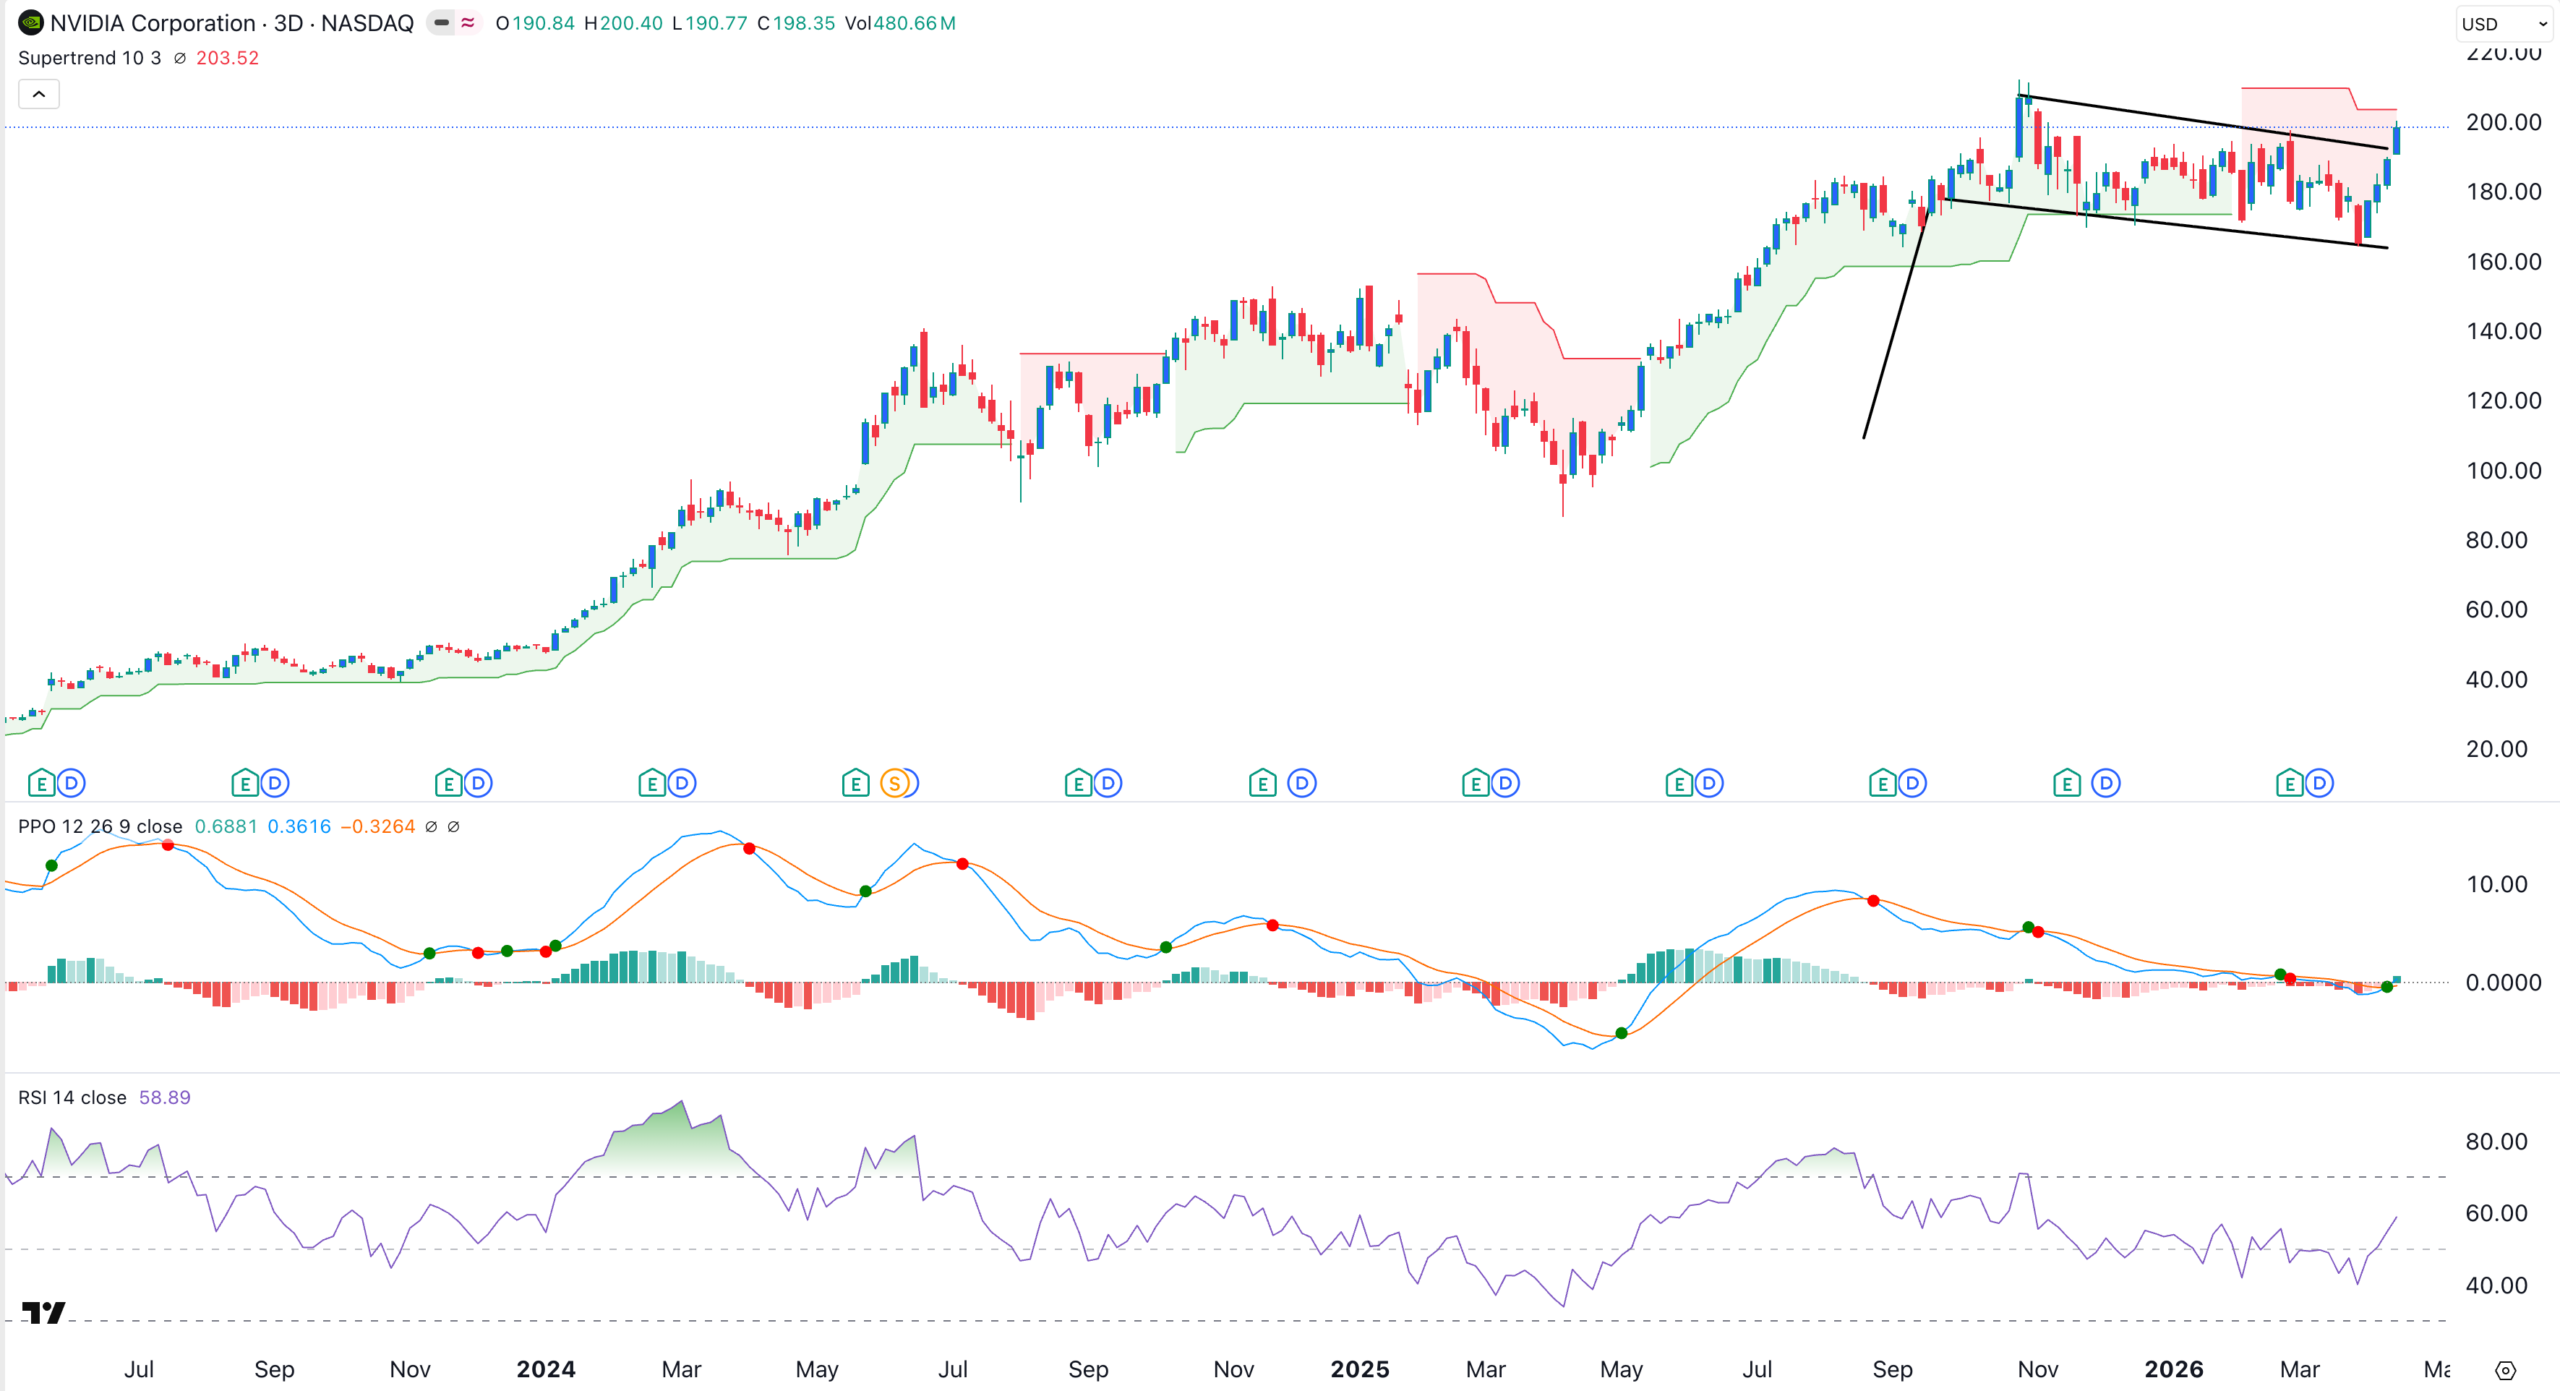The image size is (2560, 1391).
Task: Click the source circle icon beside Supertrend value
Action: (178, 57)
